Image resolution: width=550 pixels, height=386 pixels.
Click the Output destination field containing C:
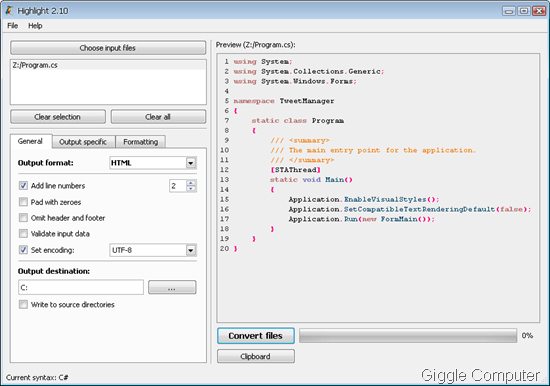coord(81,287)
